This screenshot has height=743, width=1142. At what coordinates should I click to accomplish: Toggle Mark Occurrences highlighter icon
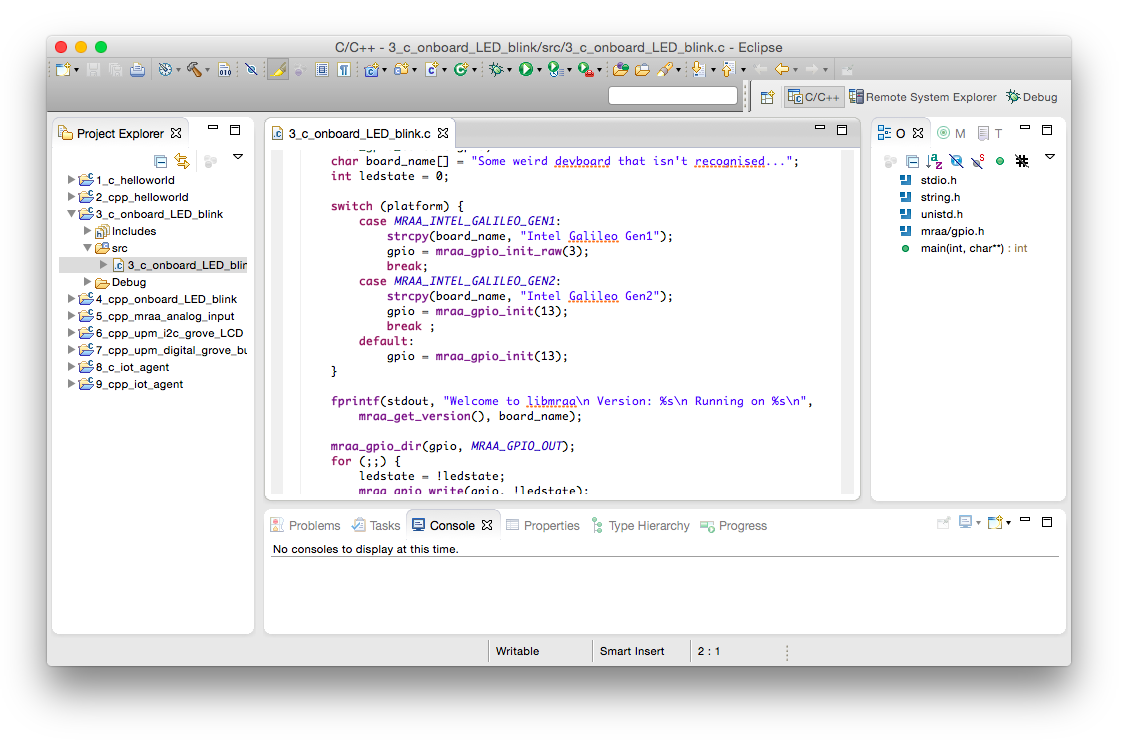(x=277, y=70)
